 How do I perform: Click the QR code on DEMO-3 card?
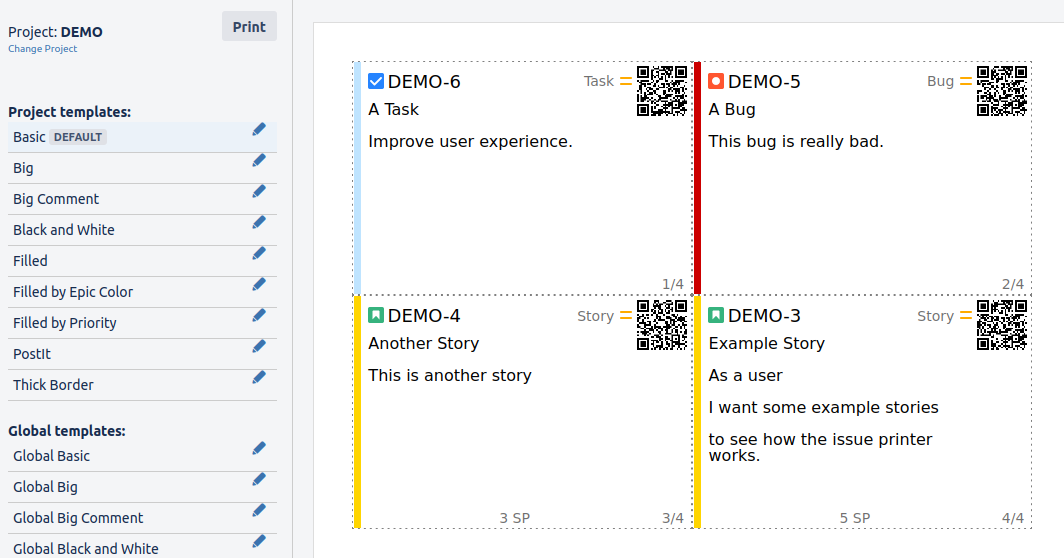(1002, 325)
